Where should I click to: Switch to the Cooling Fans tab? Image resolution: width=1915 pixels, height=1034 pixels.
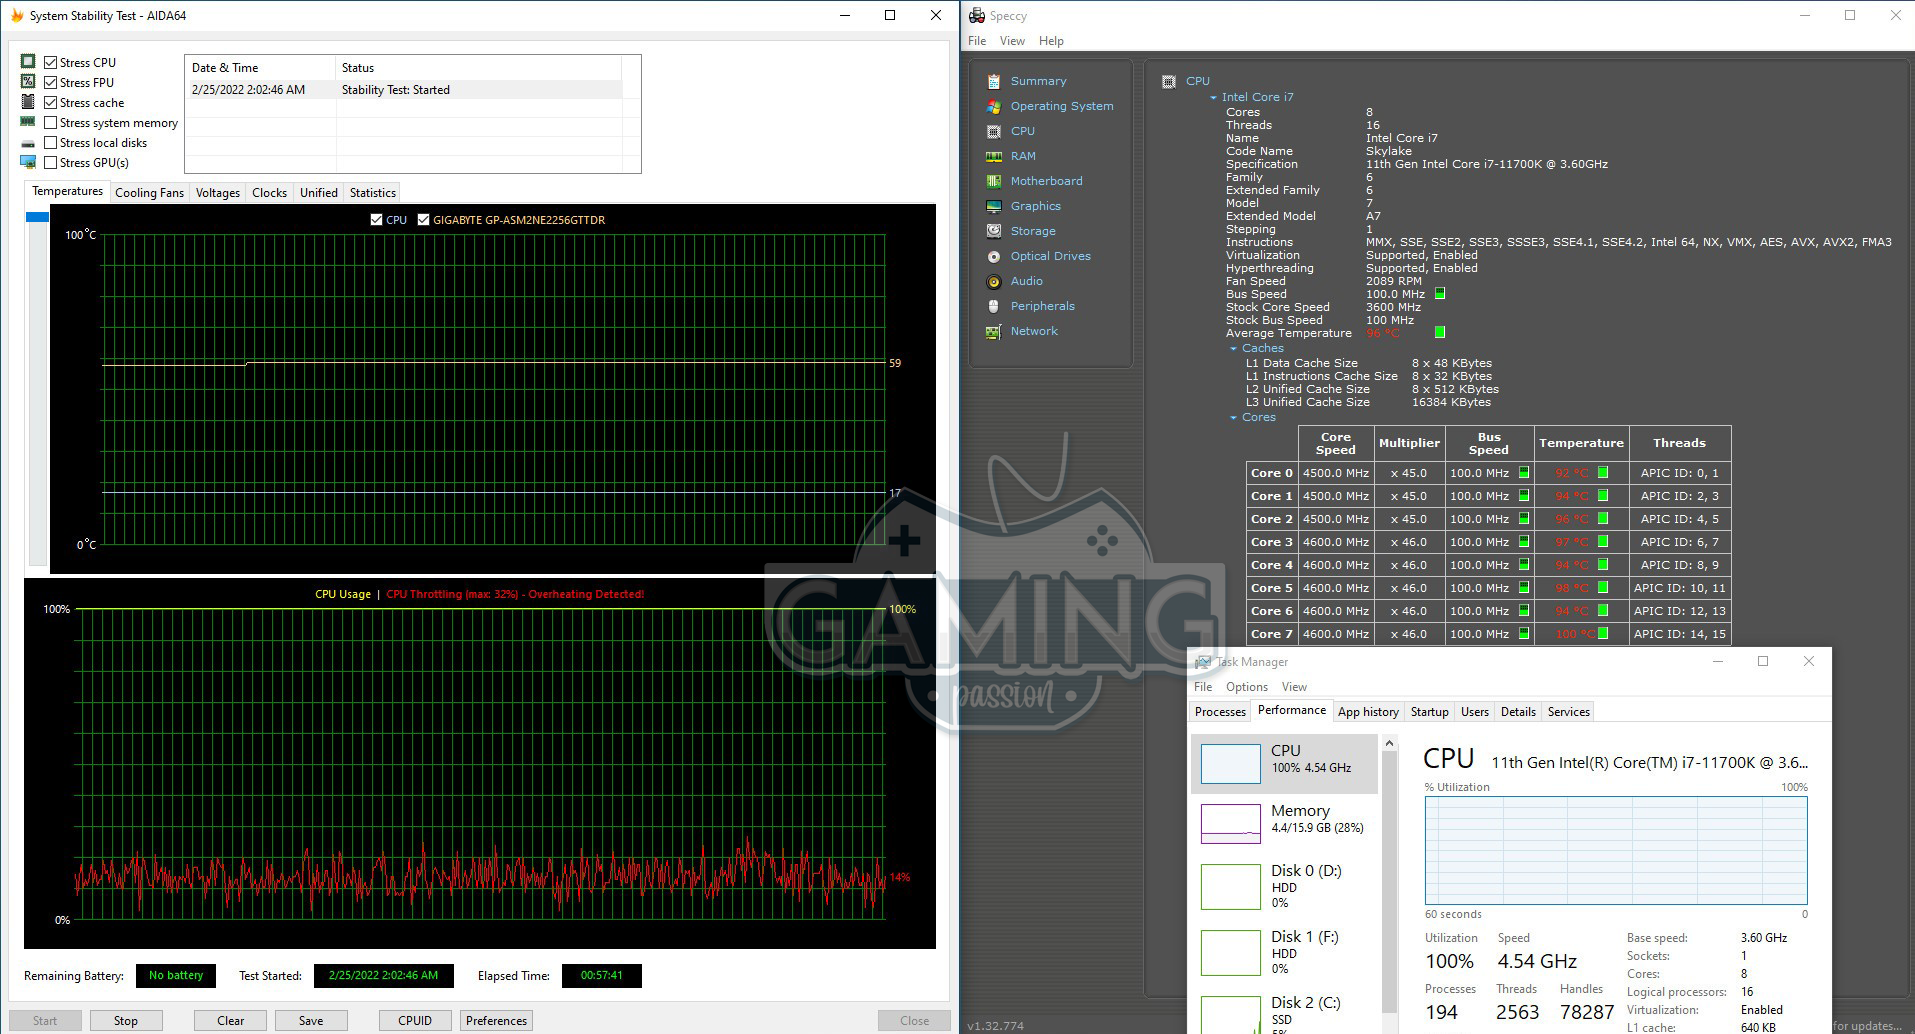(x=149, y=193)
